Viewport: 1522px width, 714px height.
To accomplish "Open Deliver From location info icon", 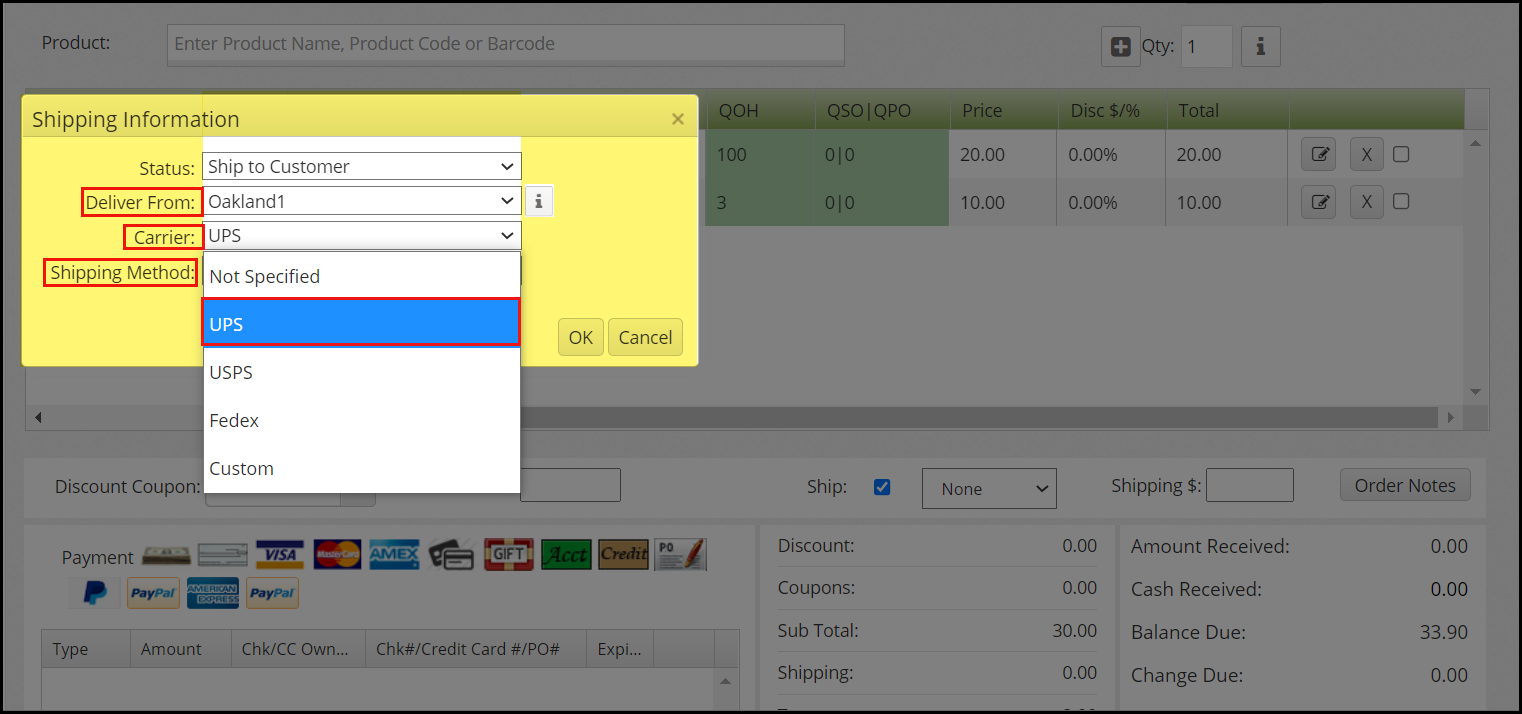I will point(539,201).
